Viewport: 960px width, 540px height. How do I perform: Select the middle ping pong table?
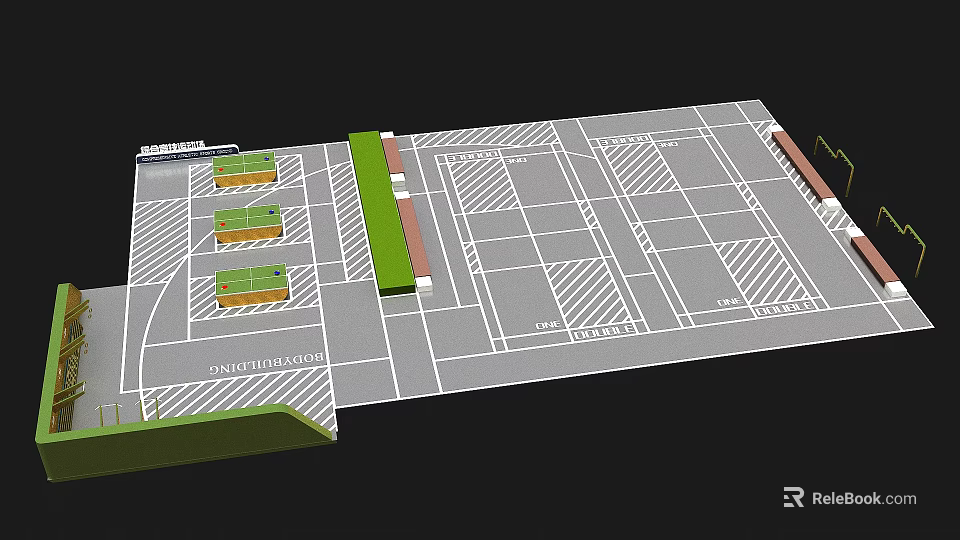(248, 223)
